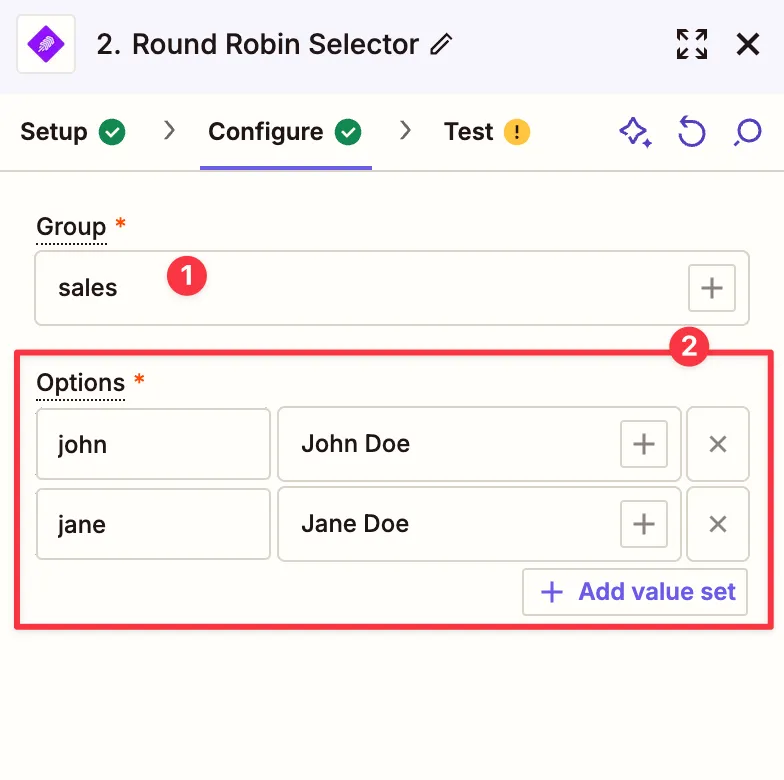Click the pencil icon to rename step

point(441,45)
